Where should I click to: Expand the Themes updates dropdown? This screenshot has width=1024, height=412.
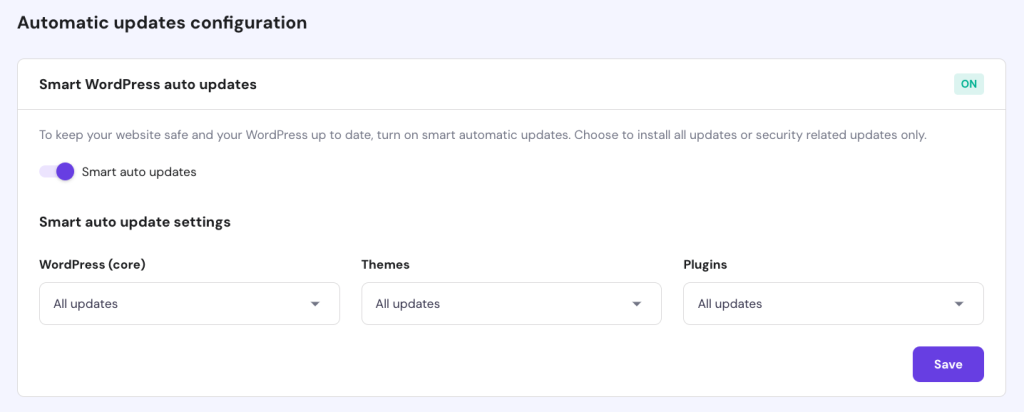pyautogui.click(x=511, y=304)
